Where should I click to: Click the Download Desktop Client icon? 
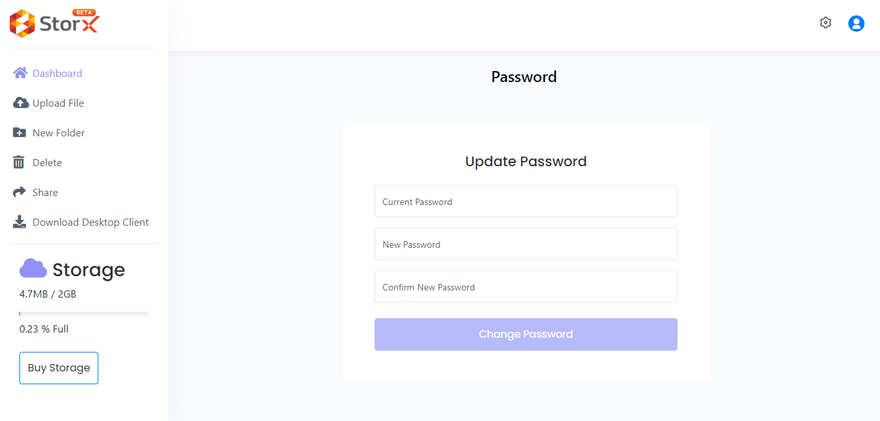click(x=19, y=222)
